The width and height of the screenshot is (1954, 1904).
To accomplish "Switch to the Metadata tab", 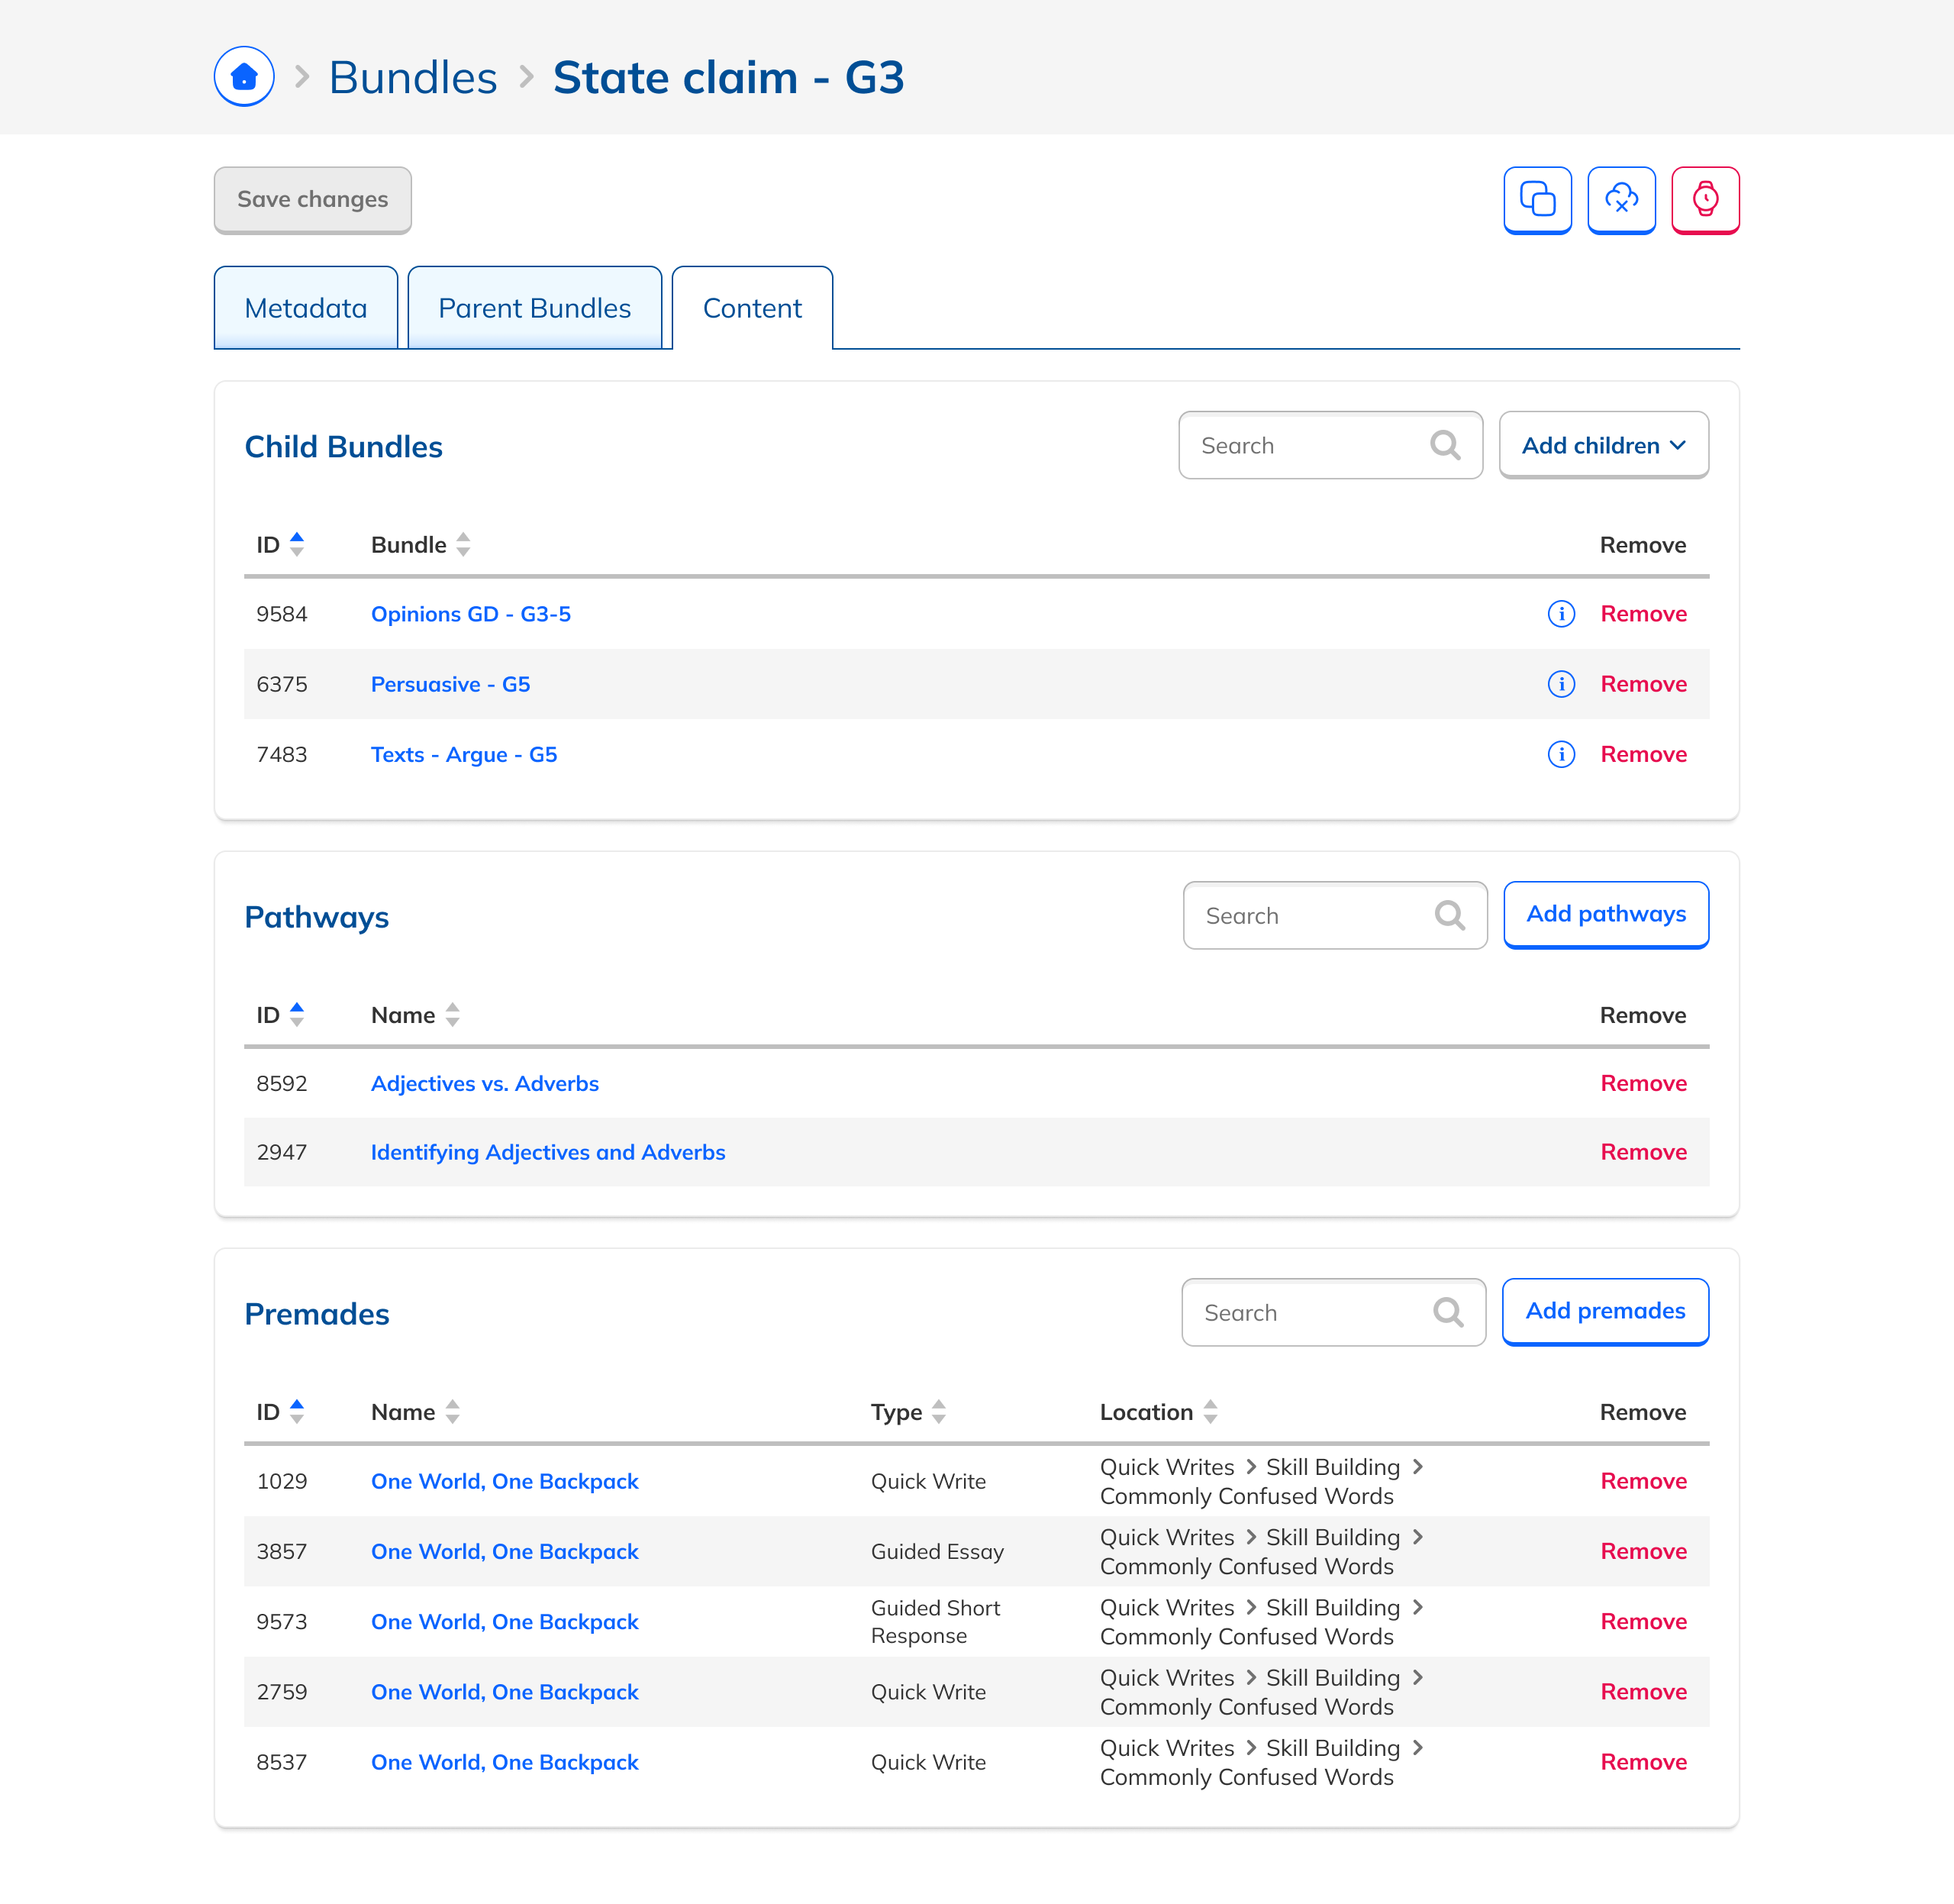I will [x=306, y=308].
